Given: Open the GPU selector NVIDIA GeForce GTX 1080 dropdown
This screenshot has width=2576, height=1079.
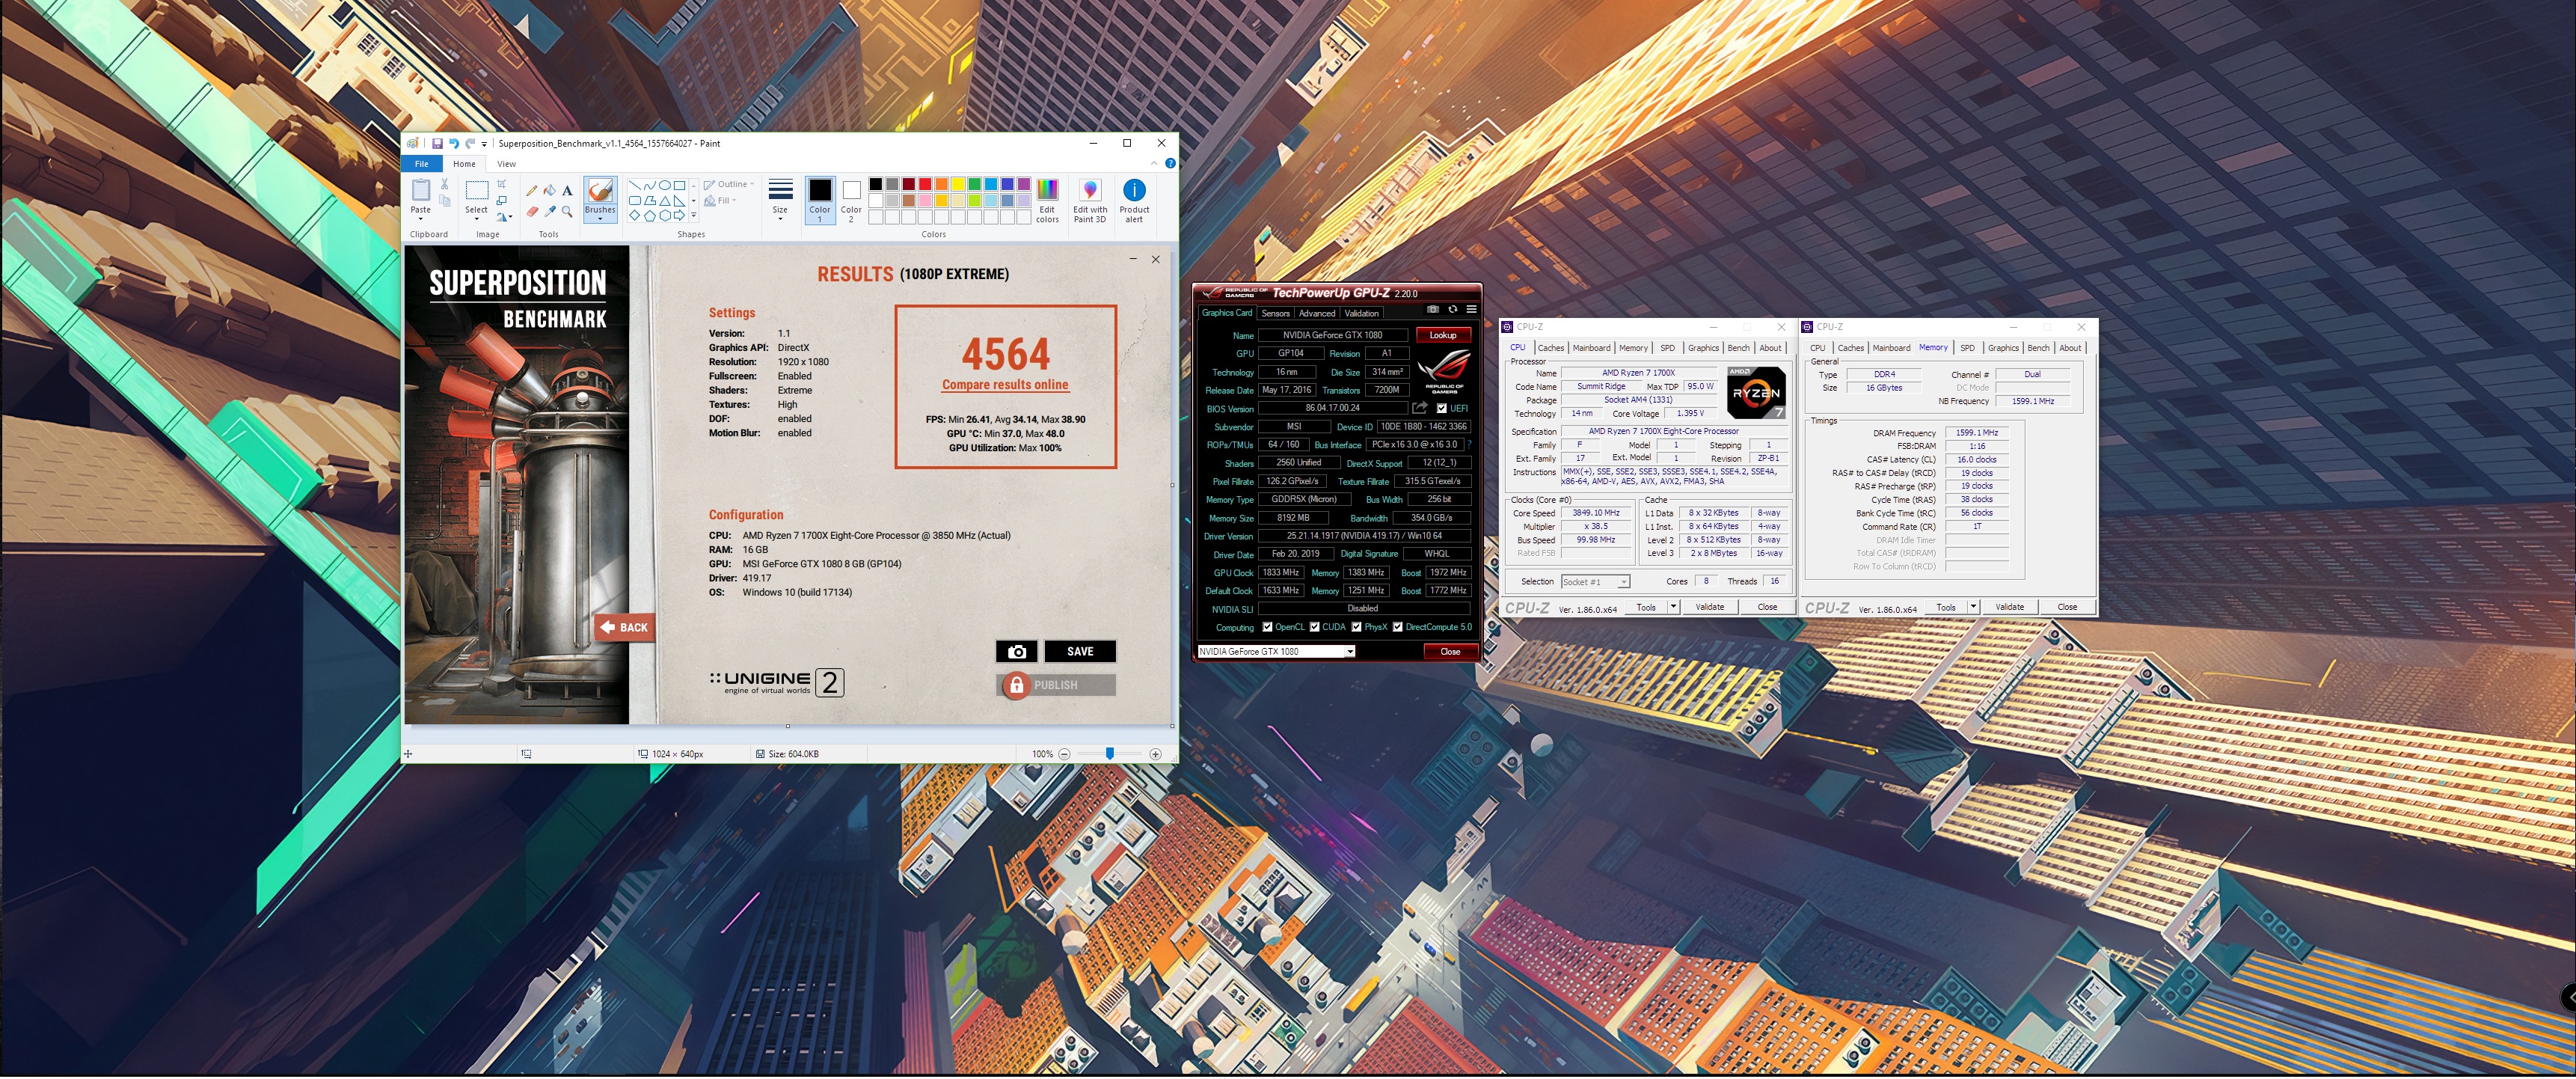Looking at the screenshot, I should pyautogui.click(x=1351, y=652).
